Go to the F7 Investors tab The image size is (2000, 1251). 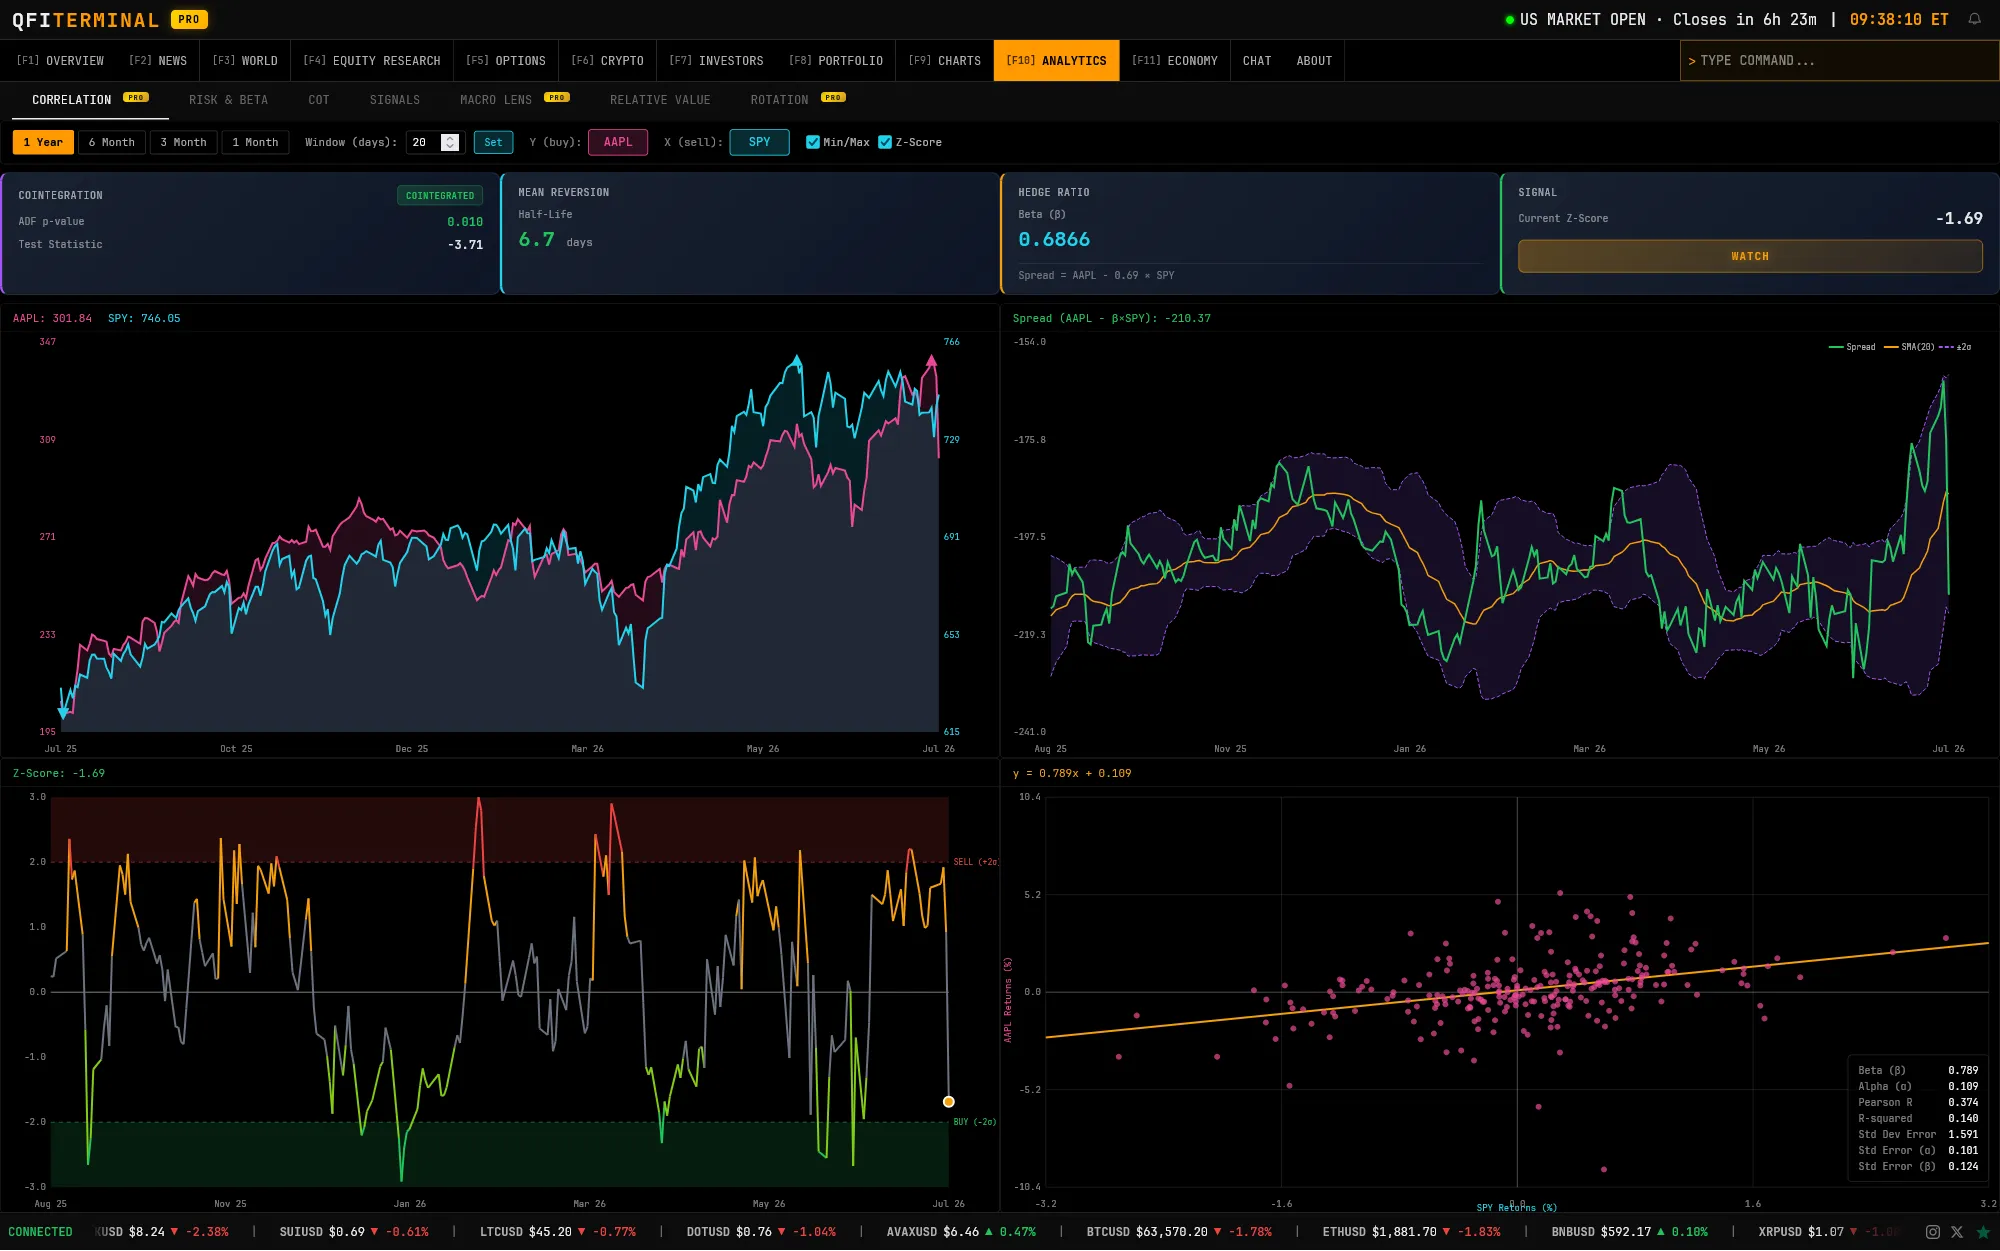coord(716,61)
